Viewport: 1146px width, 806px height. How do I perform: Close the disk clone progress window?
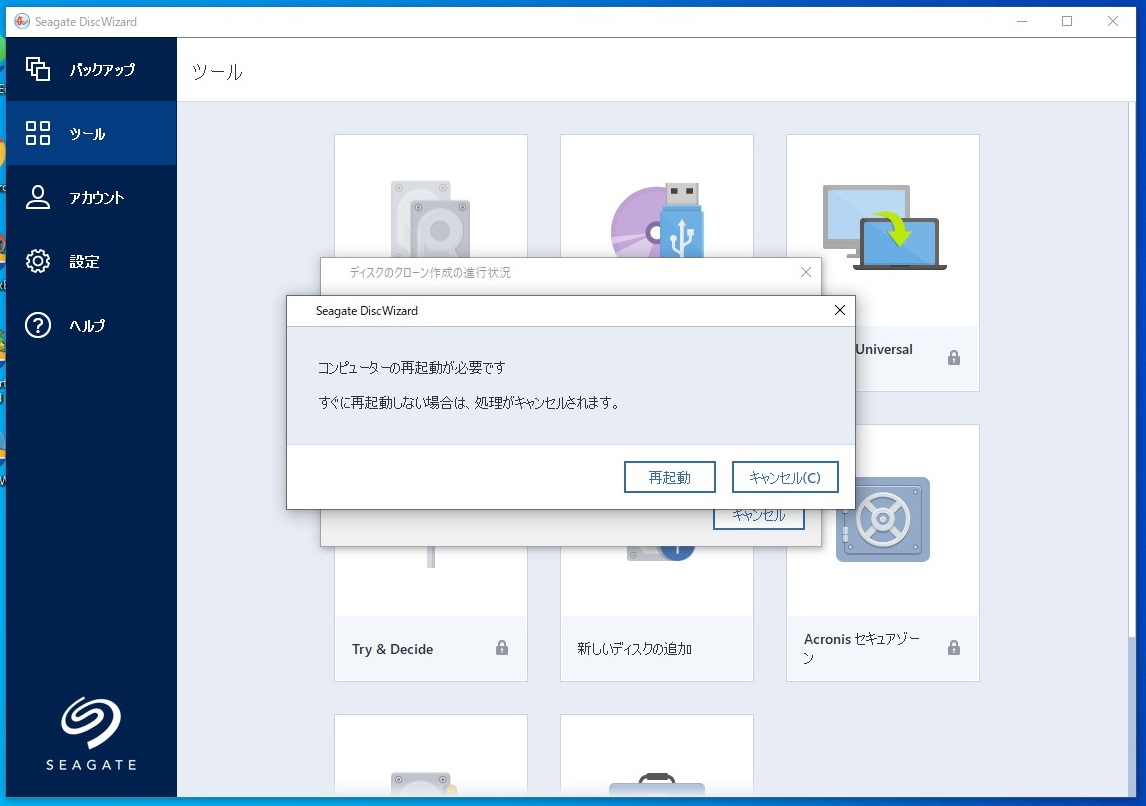coord(805,273)
